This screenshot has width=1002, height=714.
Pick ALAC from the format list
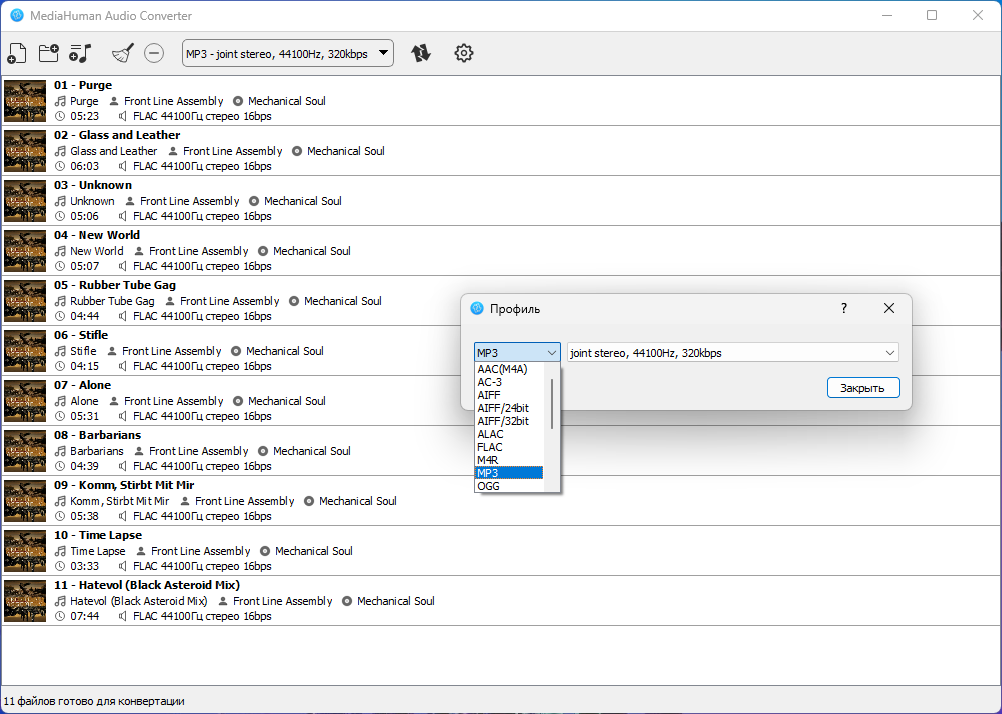[509, 434]
